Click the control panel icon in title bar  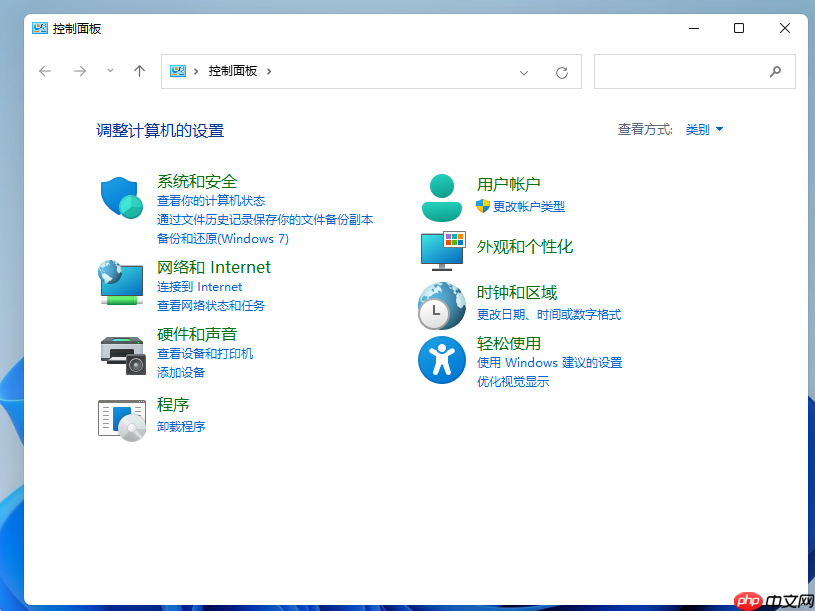40,28
